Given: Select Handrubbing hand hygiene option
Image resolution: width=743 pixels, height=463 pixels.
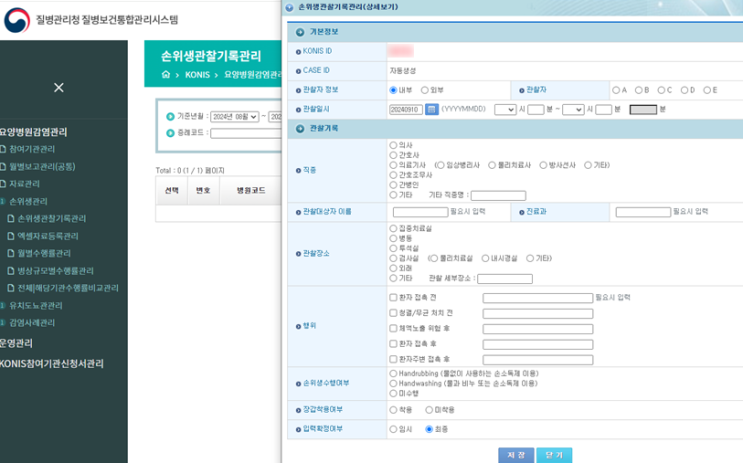Looking at the screenshot, I should pyautogui.click(x=393, y=373).
